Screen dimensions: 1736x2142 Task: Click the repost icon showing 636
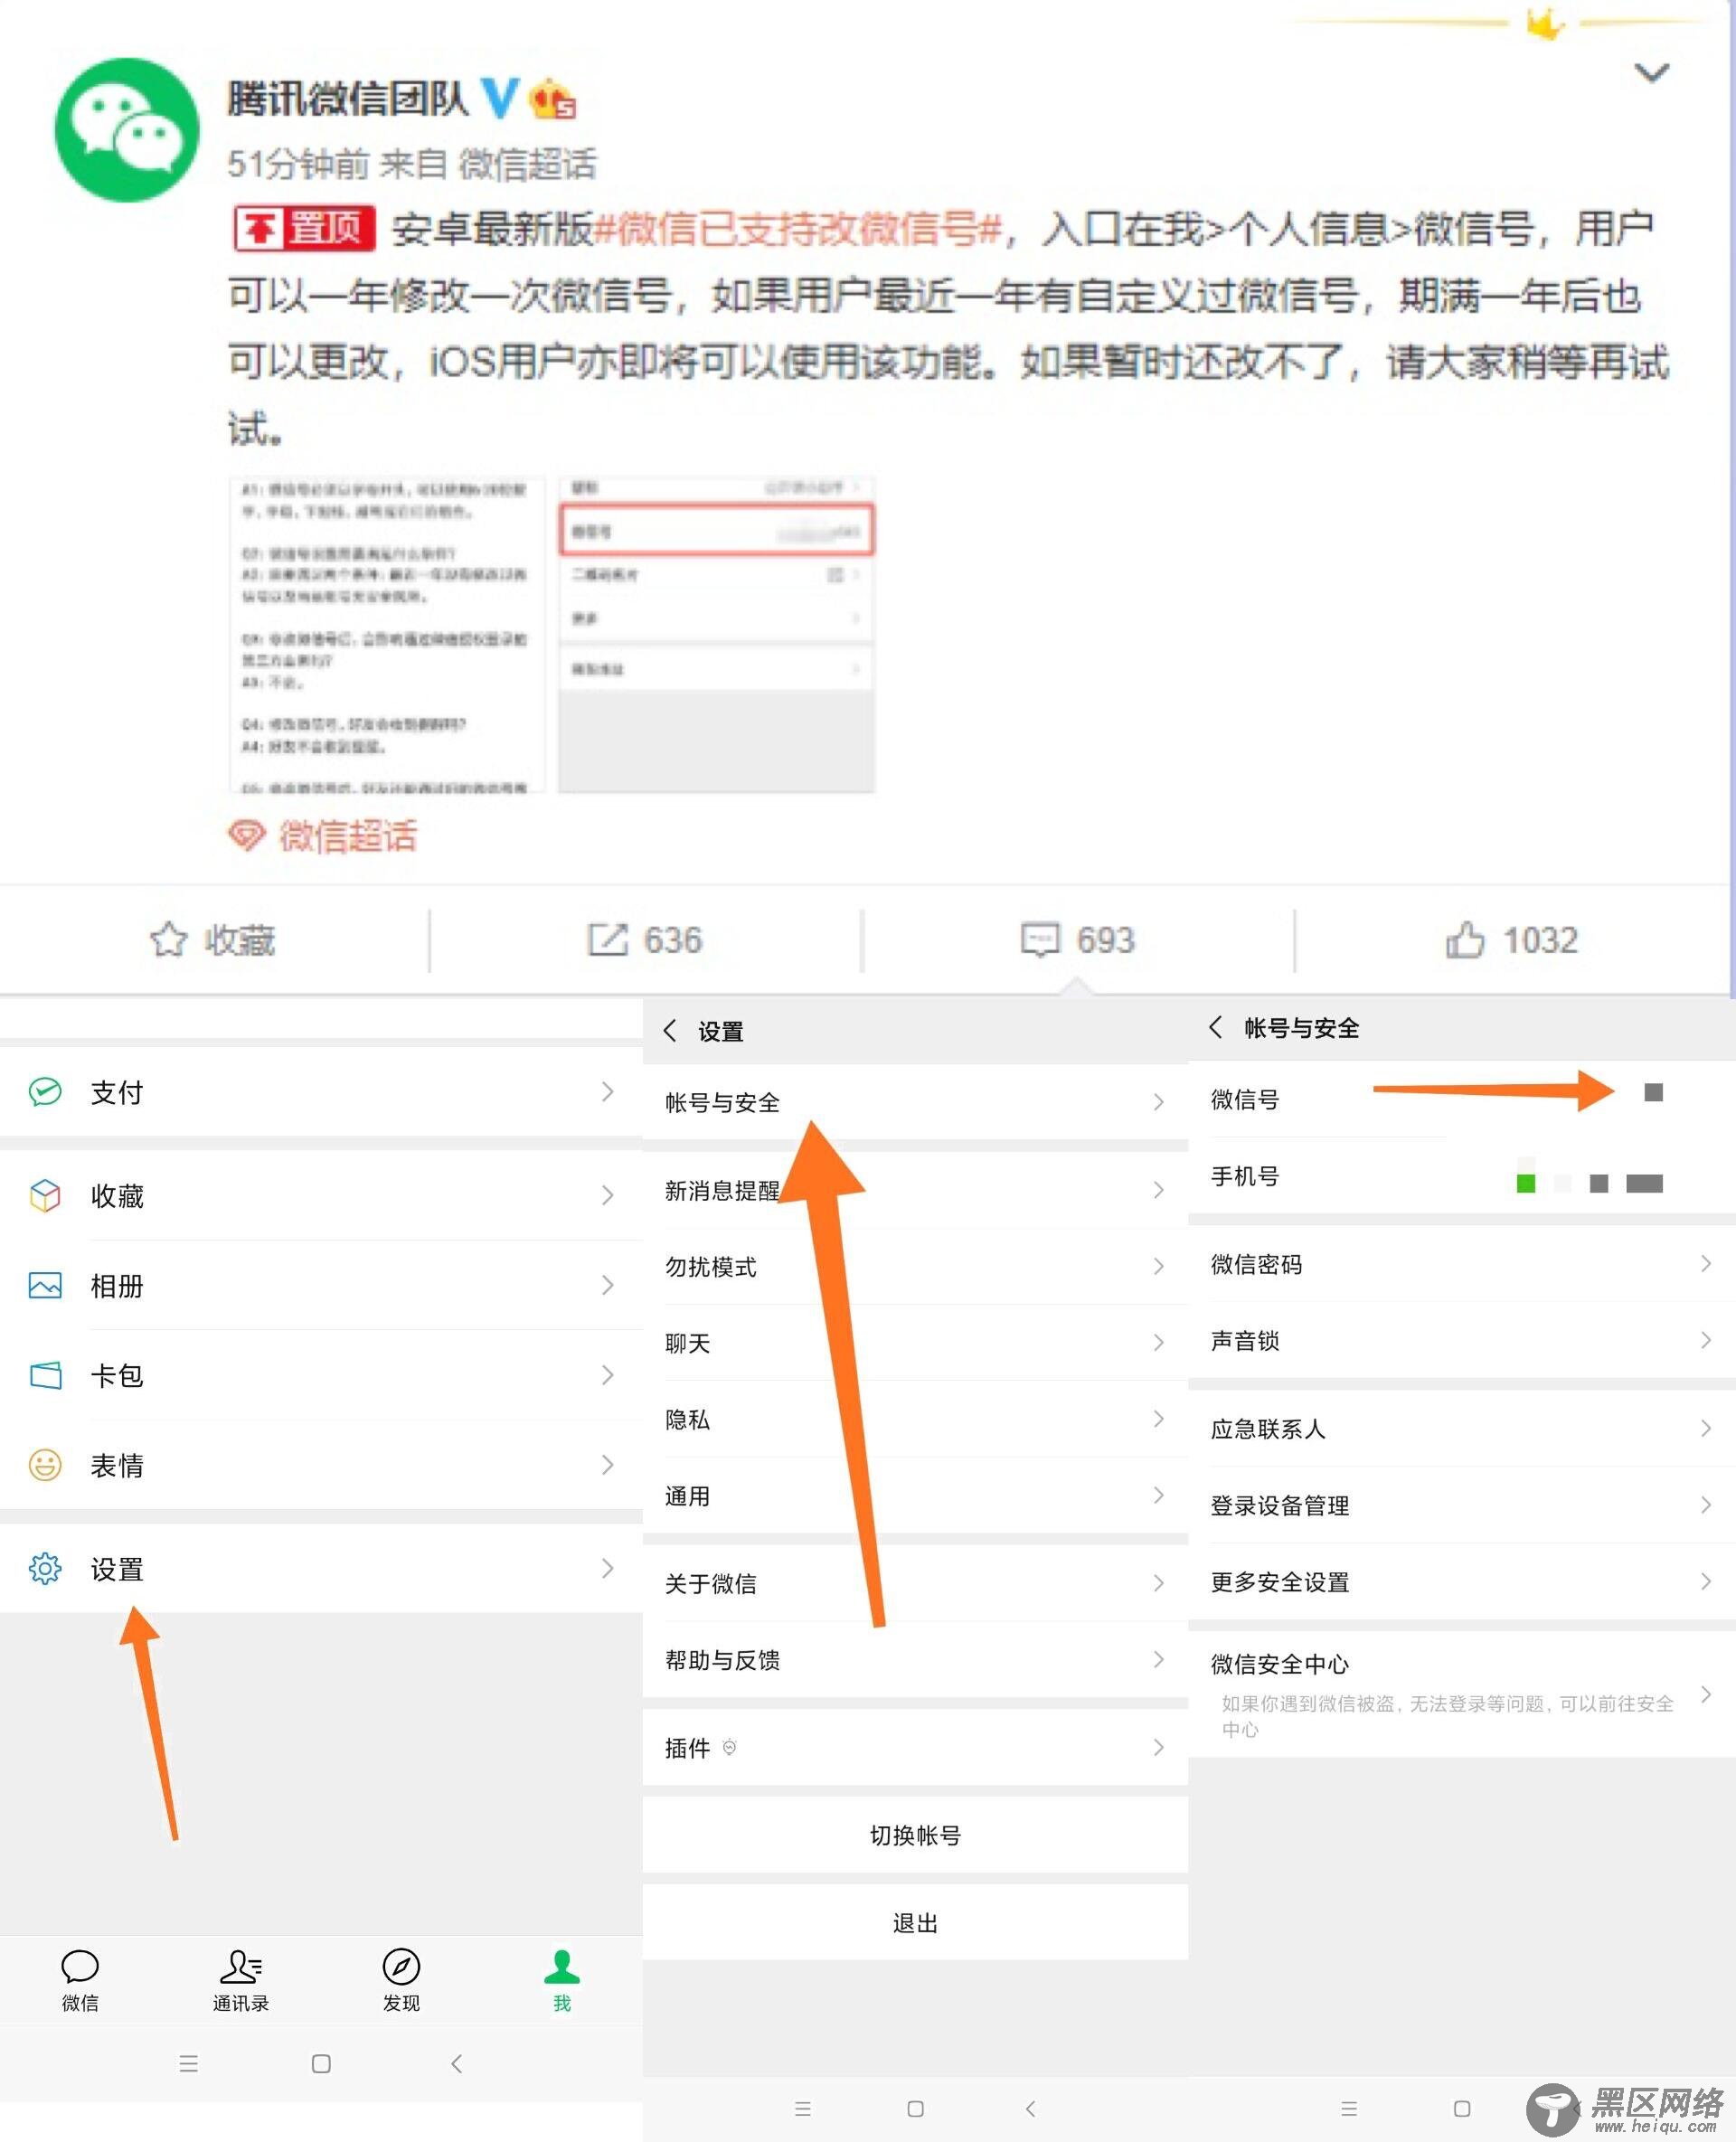point(607,940)
